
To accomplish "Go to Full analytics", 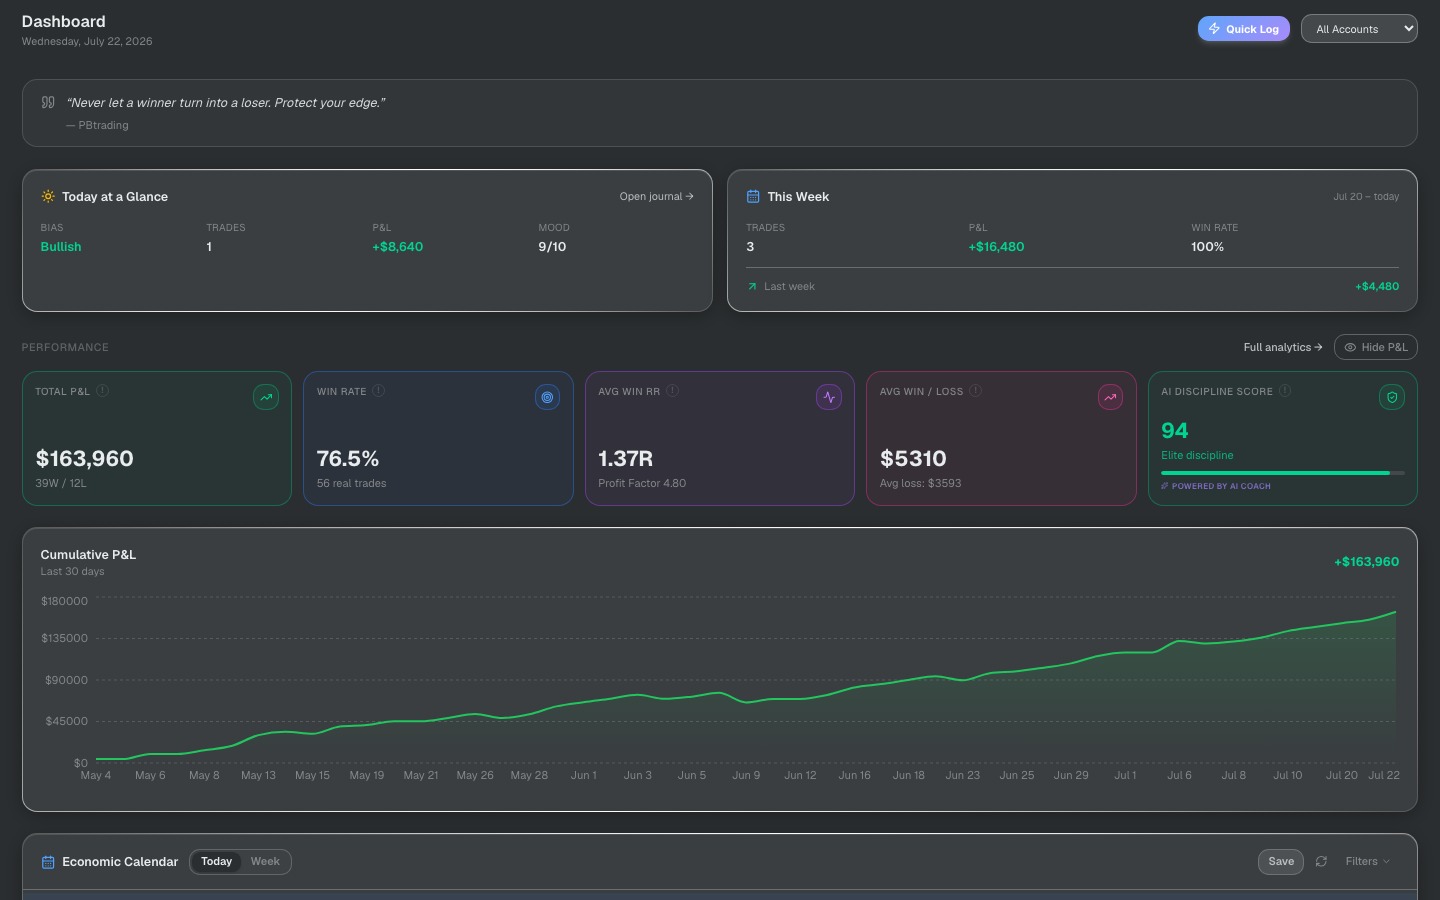I will pos(1283,347).
